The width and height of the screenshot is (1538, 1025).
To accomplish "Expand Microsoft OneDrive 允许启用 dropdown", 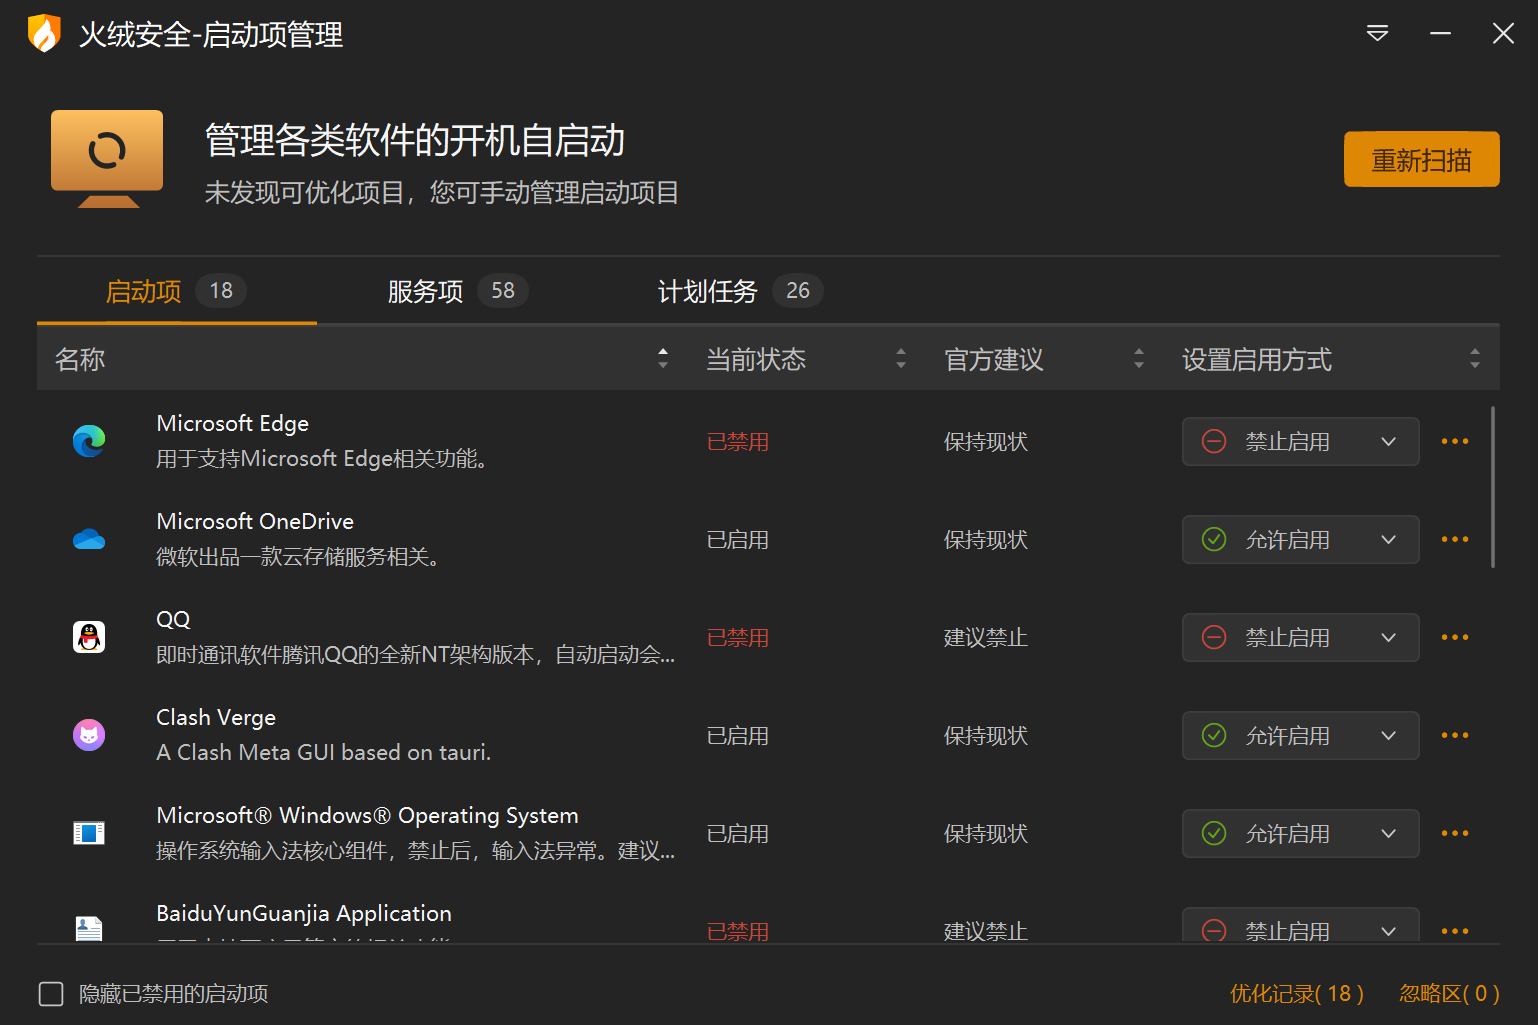I will tap(1300, 539).
